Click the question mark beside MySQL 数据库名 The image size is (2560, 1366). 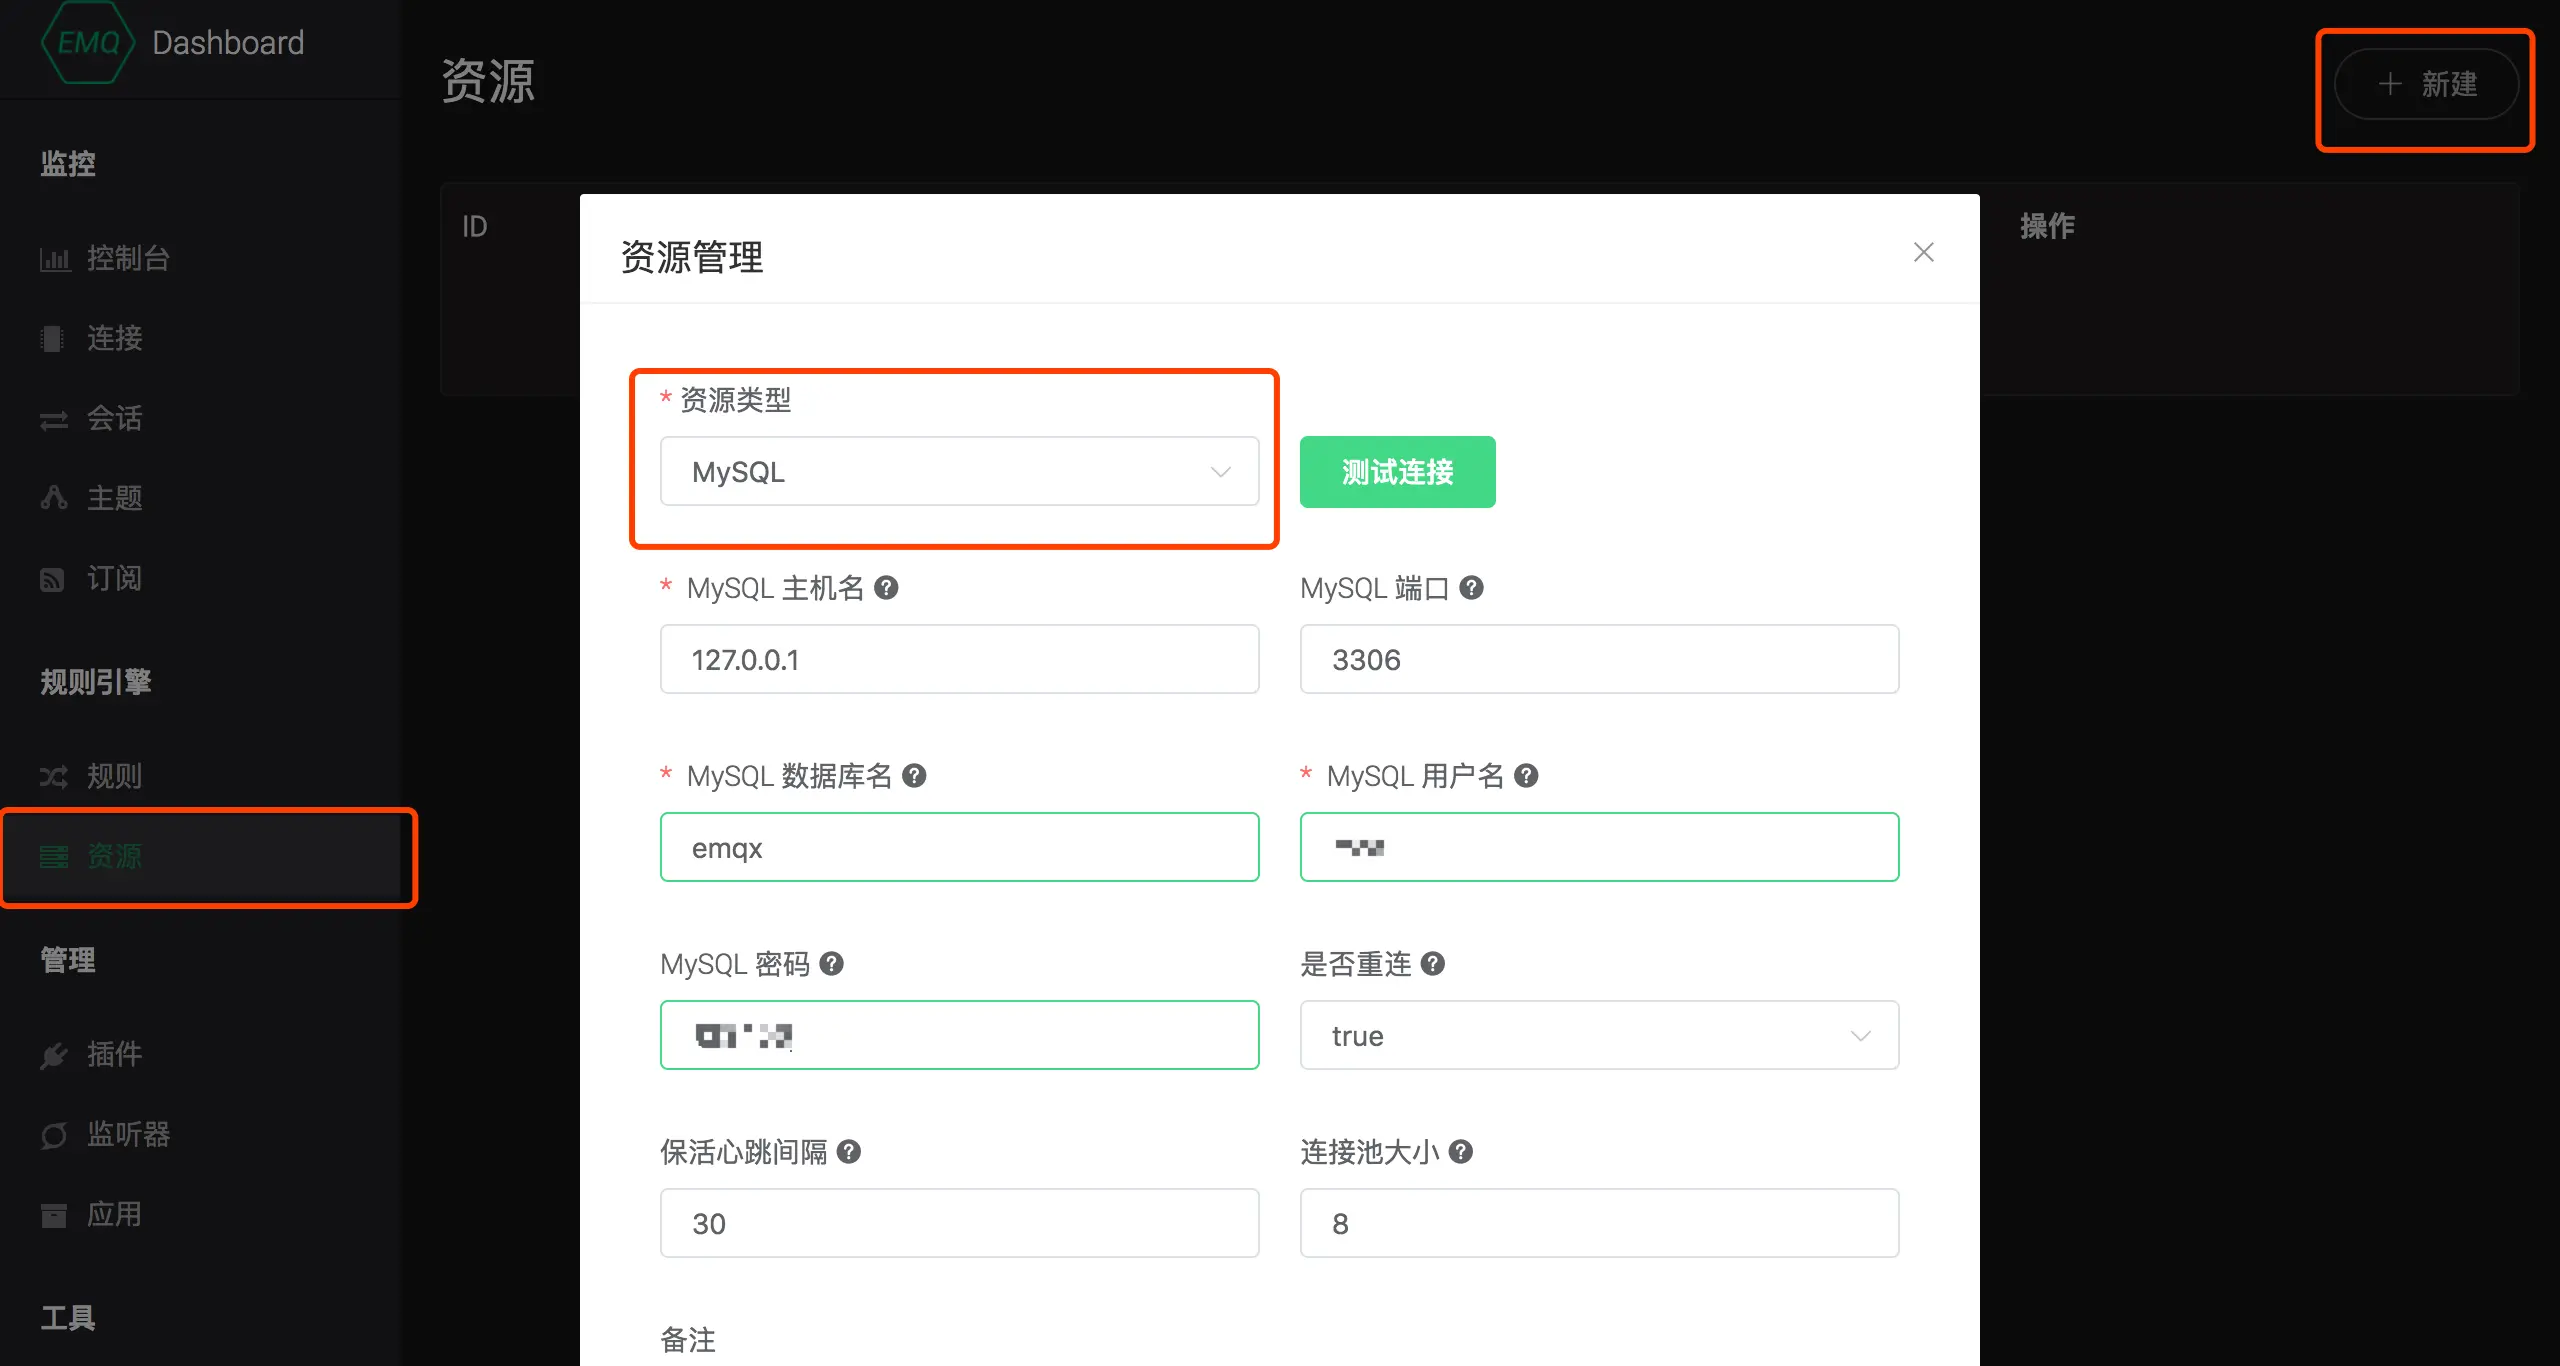pyautogui.click(x=914, y=776)
